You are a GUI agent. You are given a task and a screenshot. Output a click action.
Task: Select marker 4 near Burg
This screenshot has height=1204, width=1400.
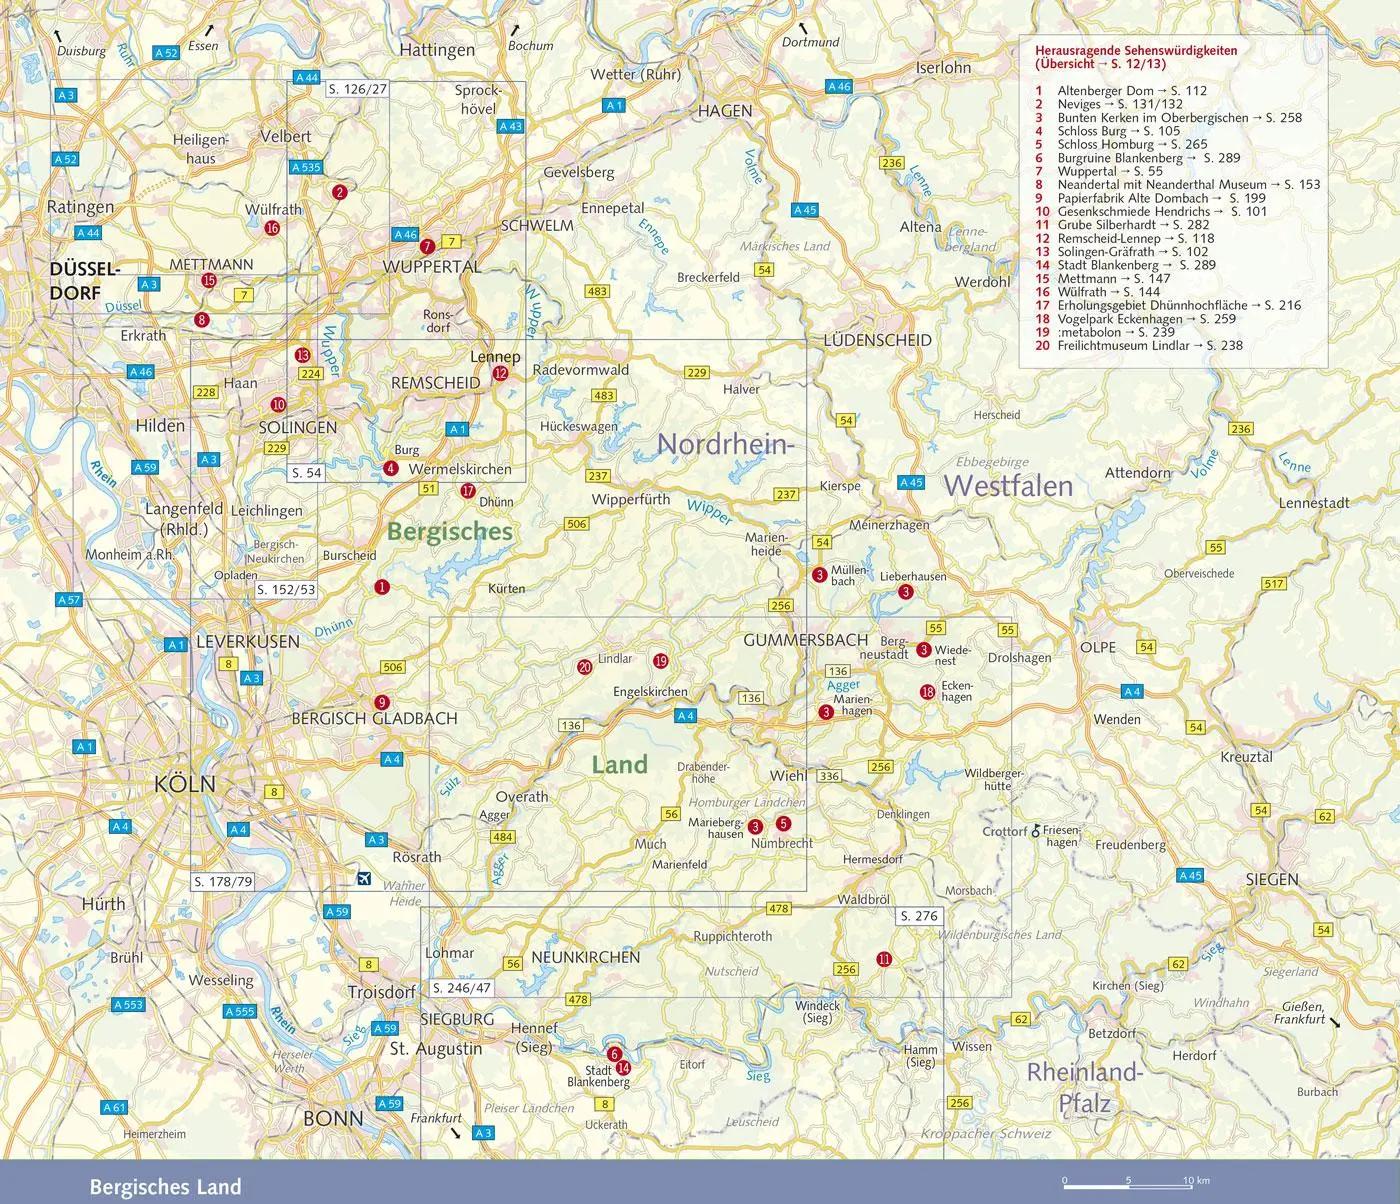click(x=391, y=468)
